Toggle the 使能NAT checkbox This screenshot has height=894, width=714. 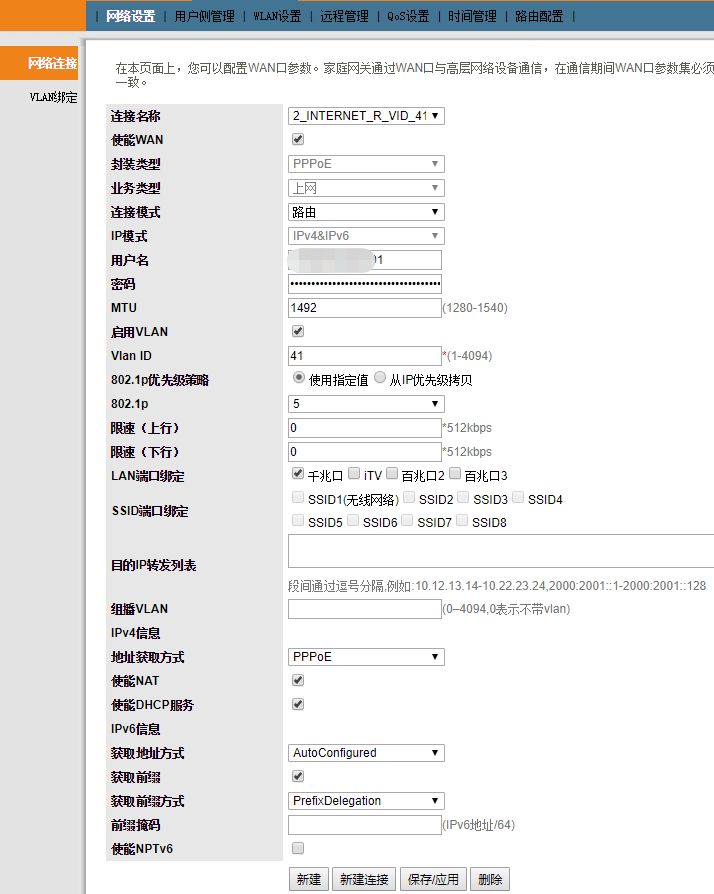coord(298,680)
